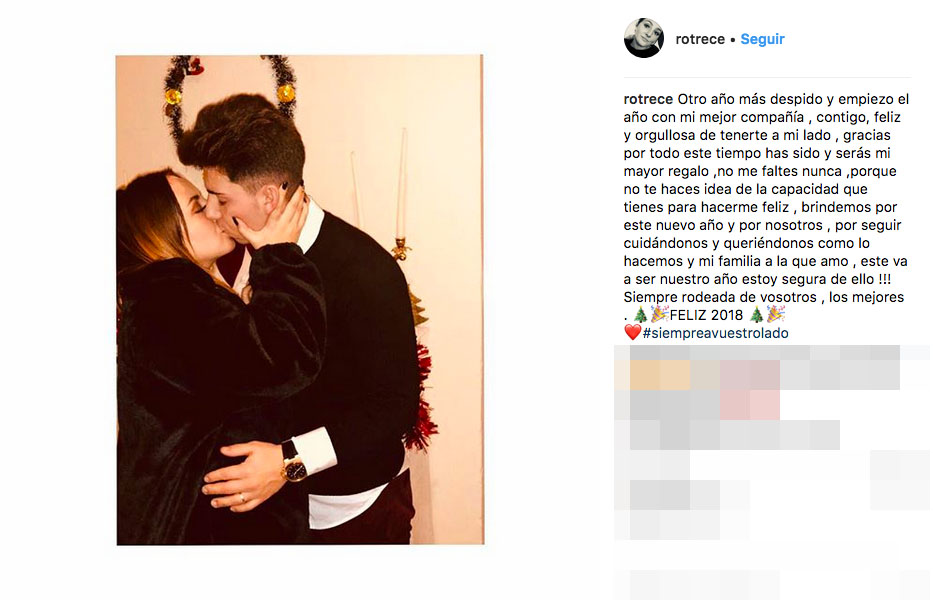Click the tinsel wreath above the couple

tap(230, 90)
